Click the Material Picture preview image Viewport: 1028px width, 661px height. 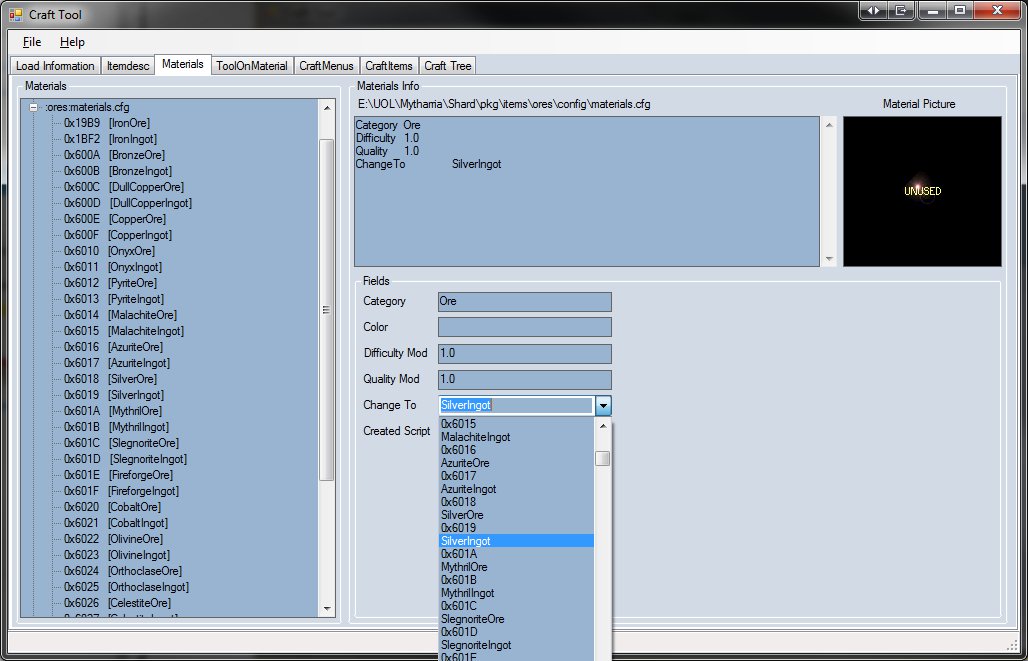tap(922, 191)
